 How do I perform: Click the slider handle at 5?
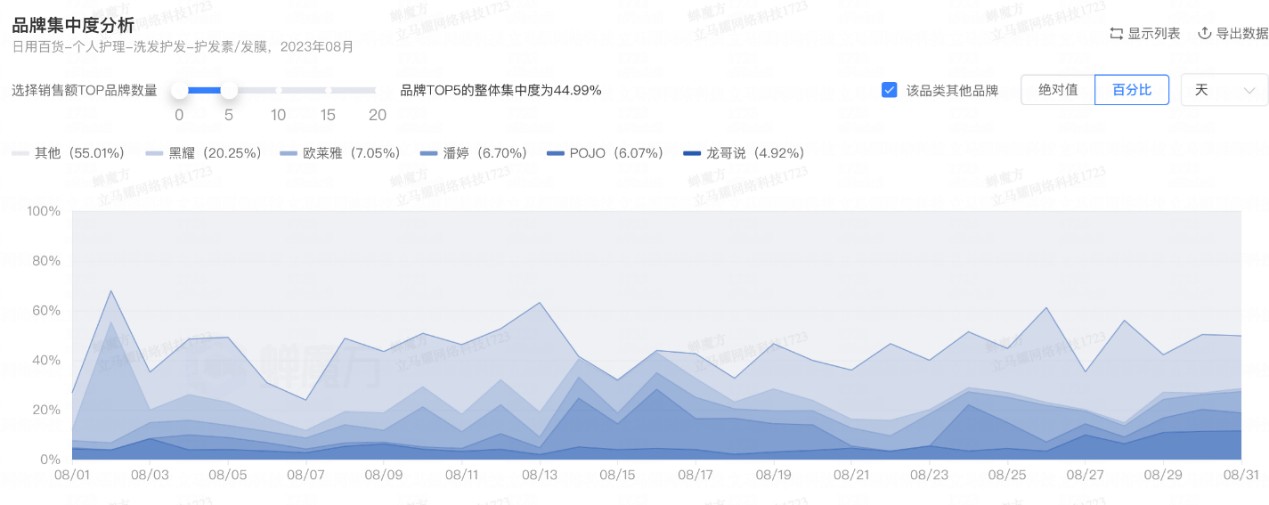(229, 90)
